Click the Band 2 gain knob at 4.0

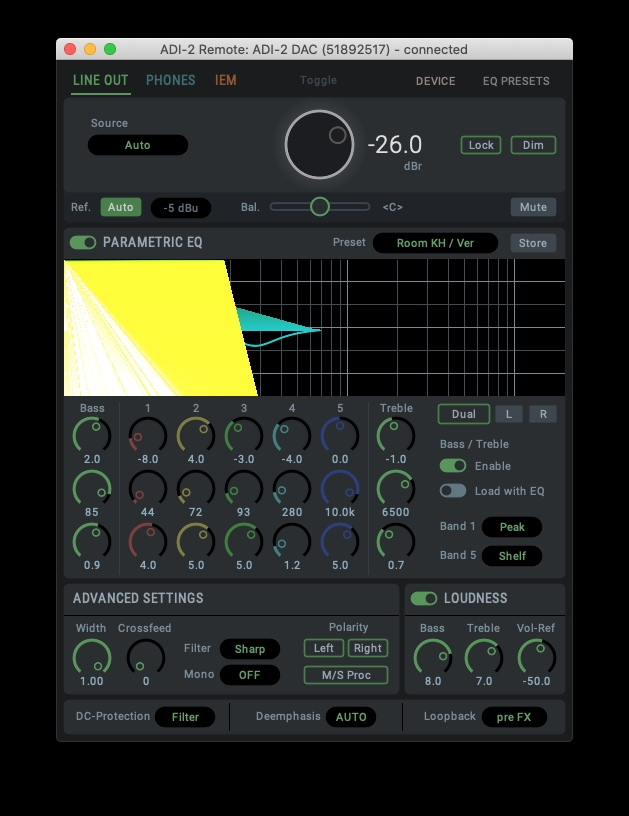click(196, 435)
